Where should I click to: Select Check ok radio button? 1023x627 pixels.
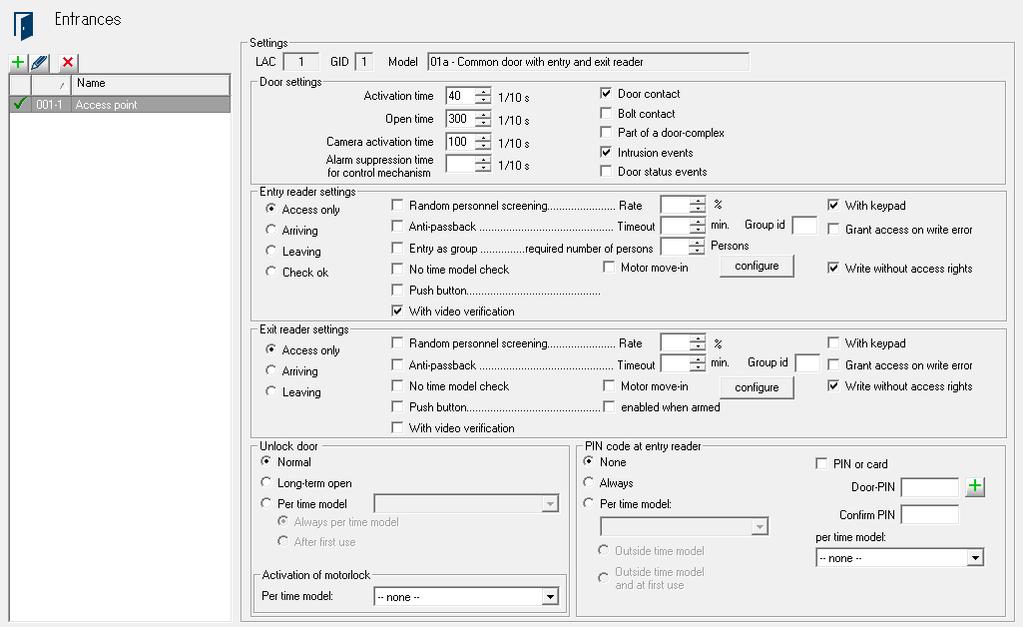pos(271,271)
